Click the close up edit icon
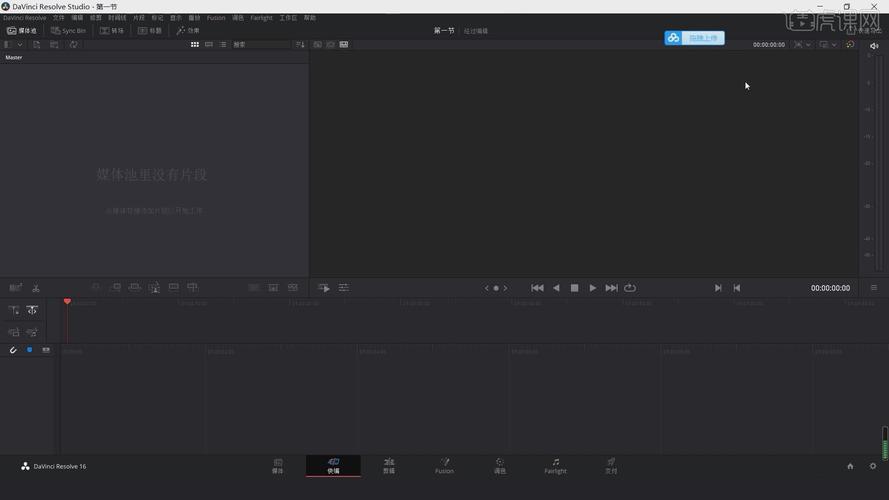Screen dimensions: 889x500 [x=154, y=288]
